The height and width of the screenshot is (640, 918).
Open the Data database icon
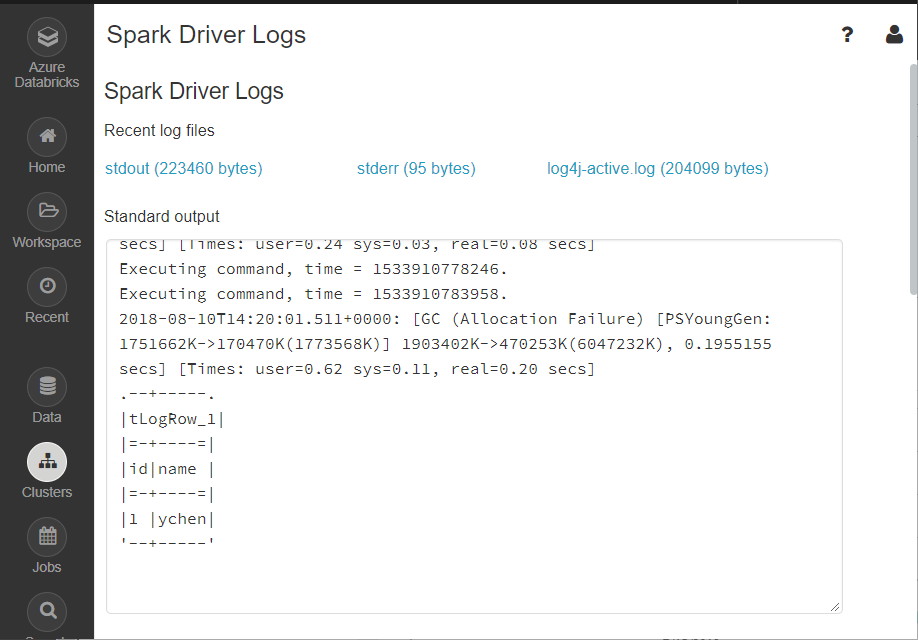click(47, 386)
